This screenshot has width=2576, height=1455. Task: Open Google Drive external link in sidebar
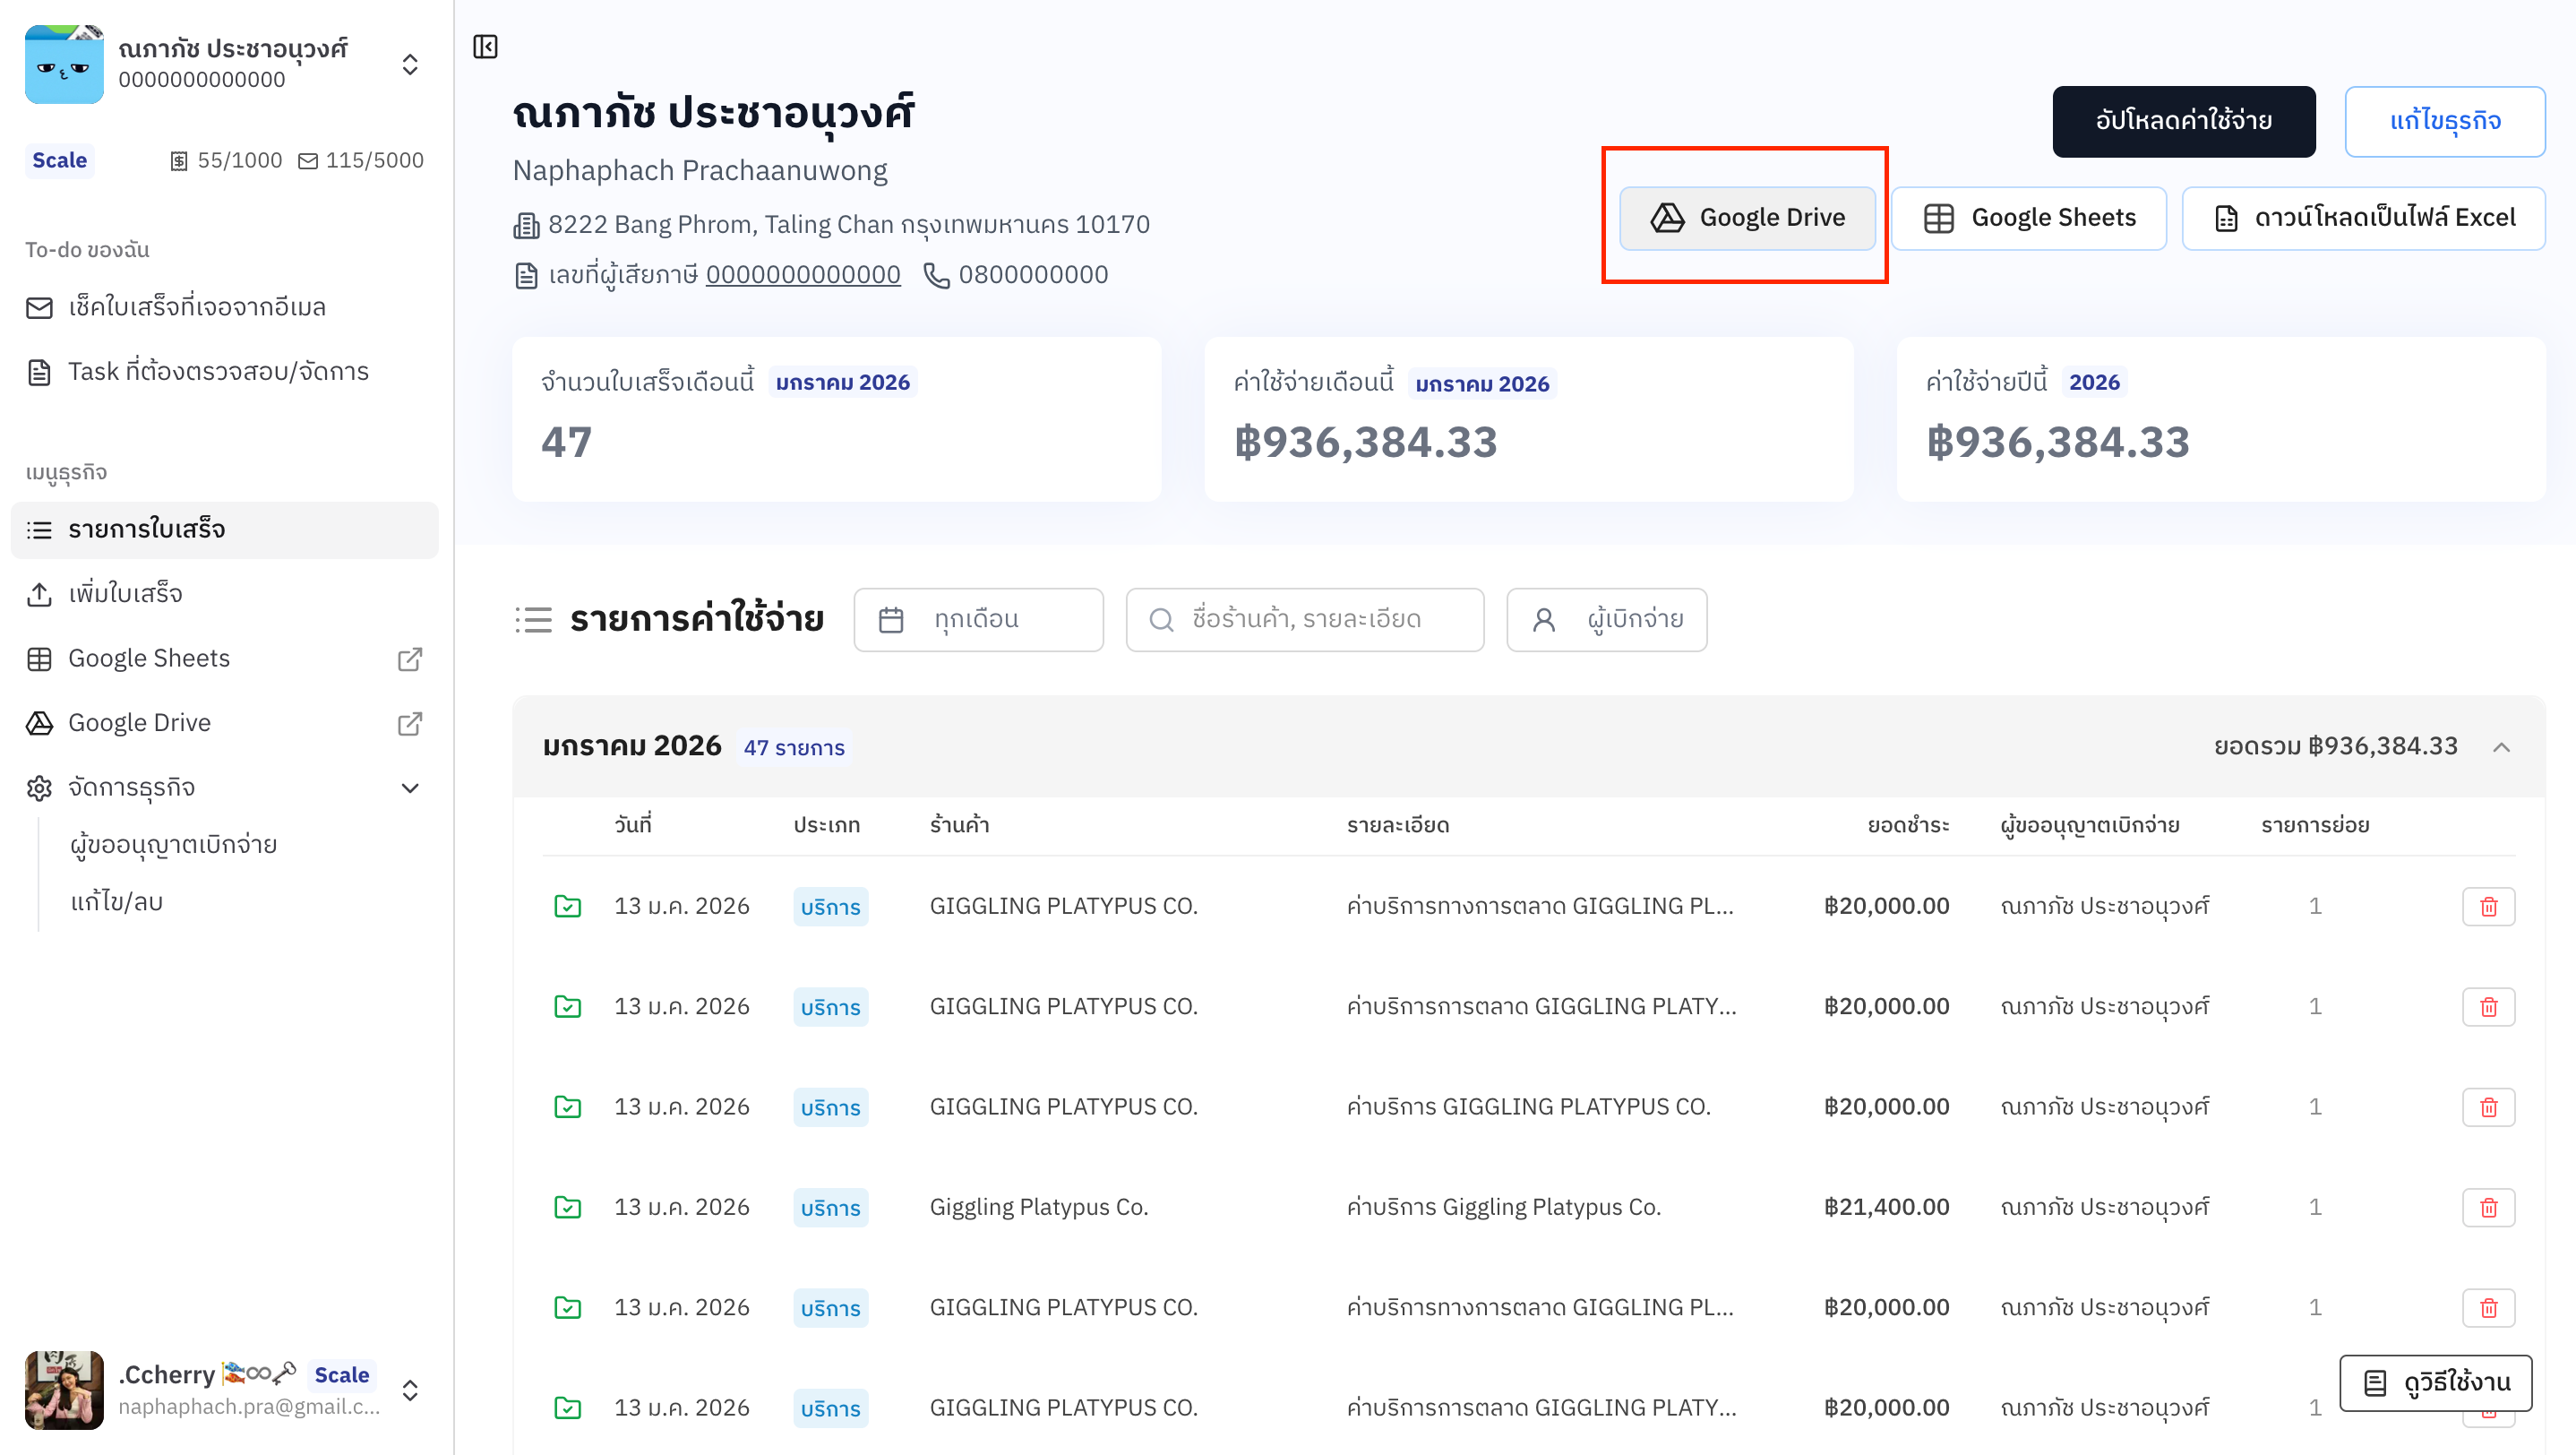click(409, 723)
